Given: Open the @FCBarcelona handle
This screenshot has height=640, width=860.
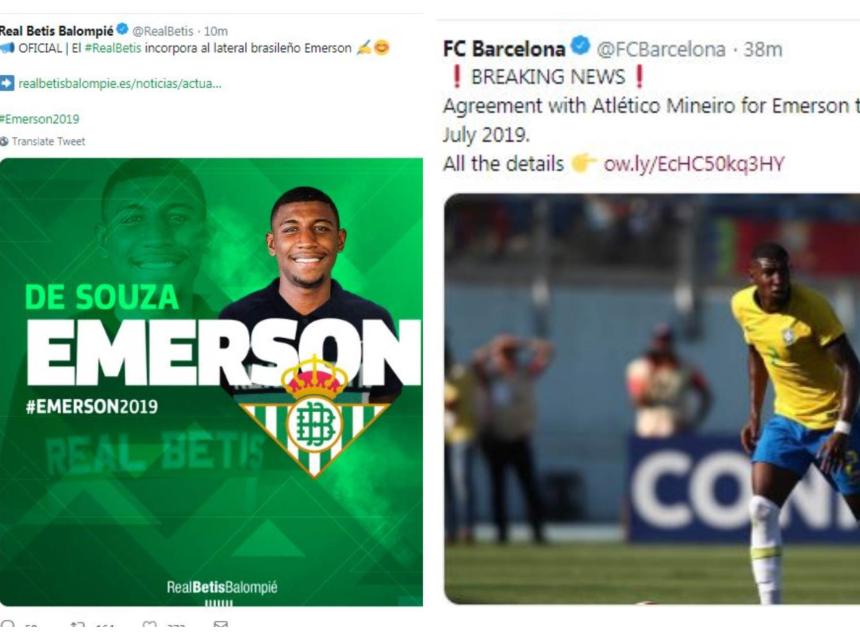Looking at the screenshot, I should pyautogui.click(x=661, y=49).
